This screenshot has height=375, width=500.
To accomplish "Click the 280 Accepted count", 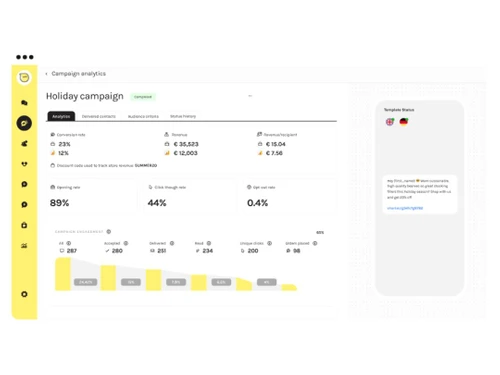I will tap(117, 251).
